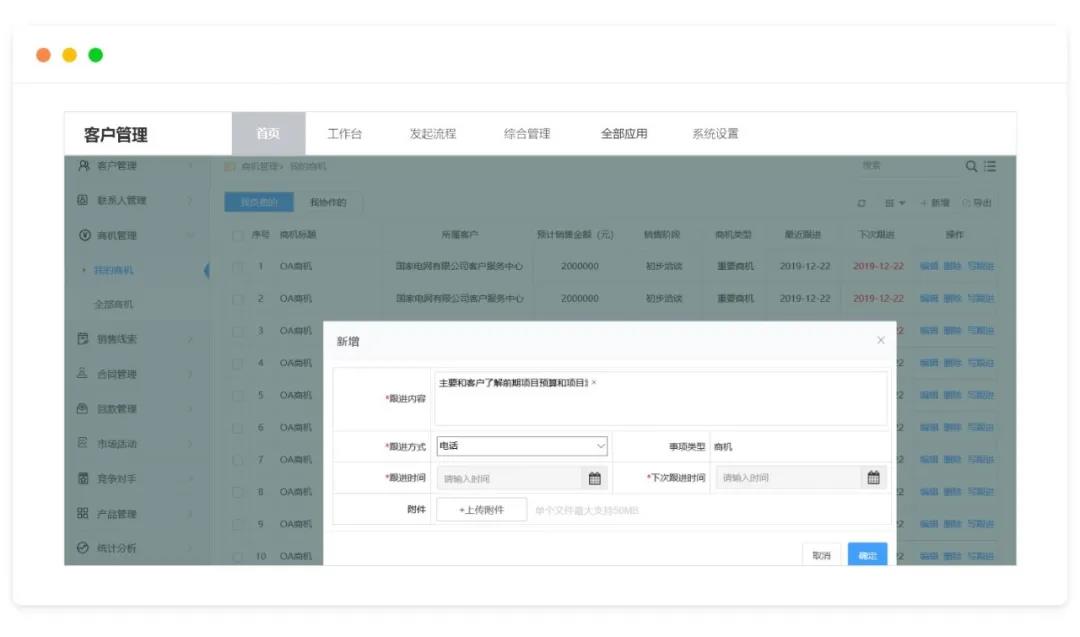Image resolution: width=1080 pixels, height=637 pixels.
Task: Expand 联系人管理 with its chevron arrow
Action: click(190, 200)
